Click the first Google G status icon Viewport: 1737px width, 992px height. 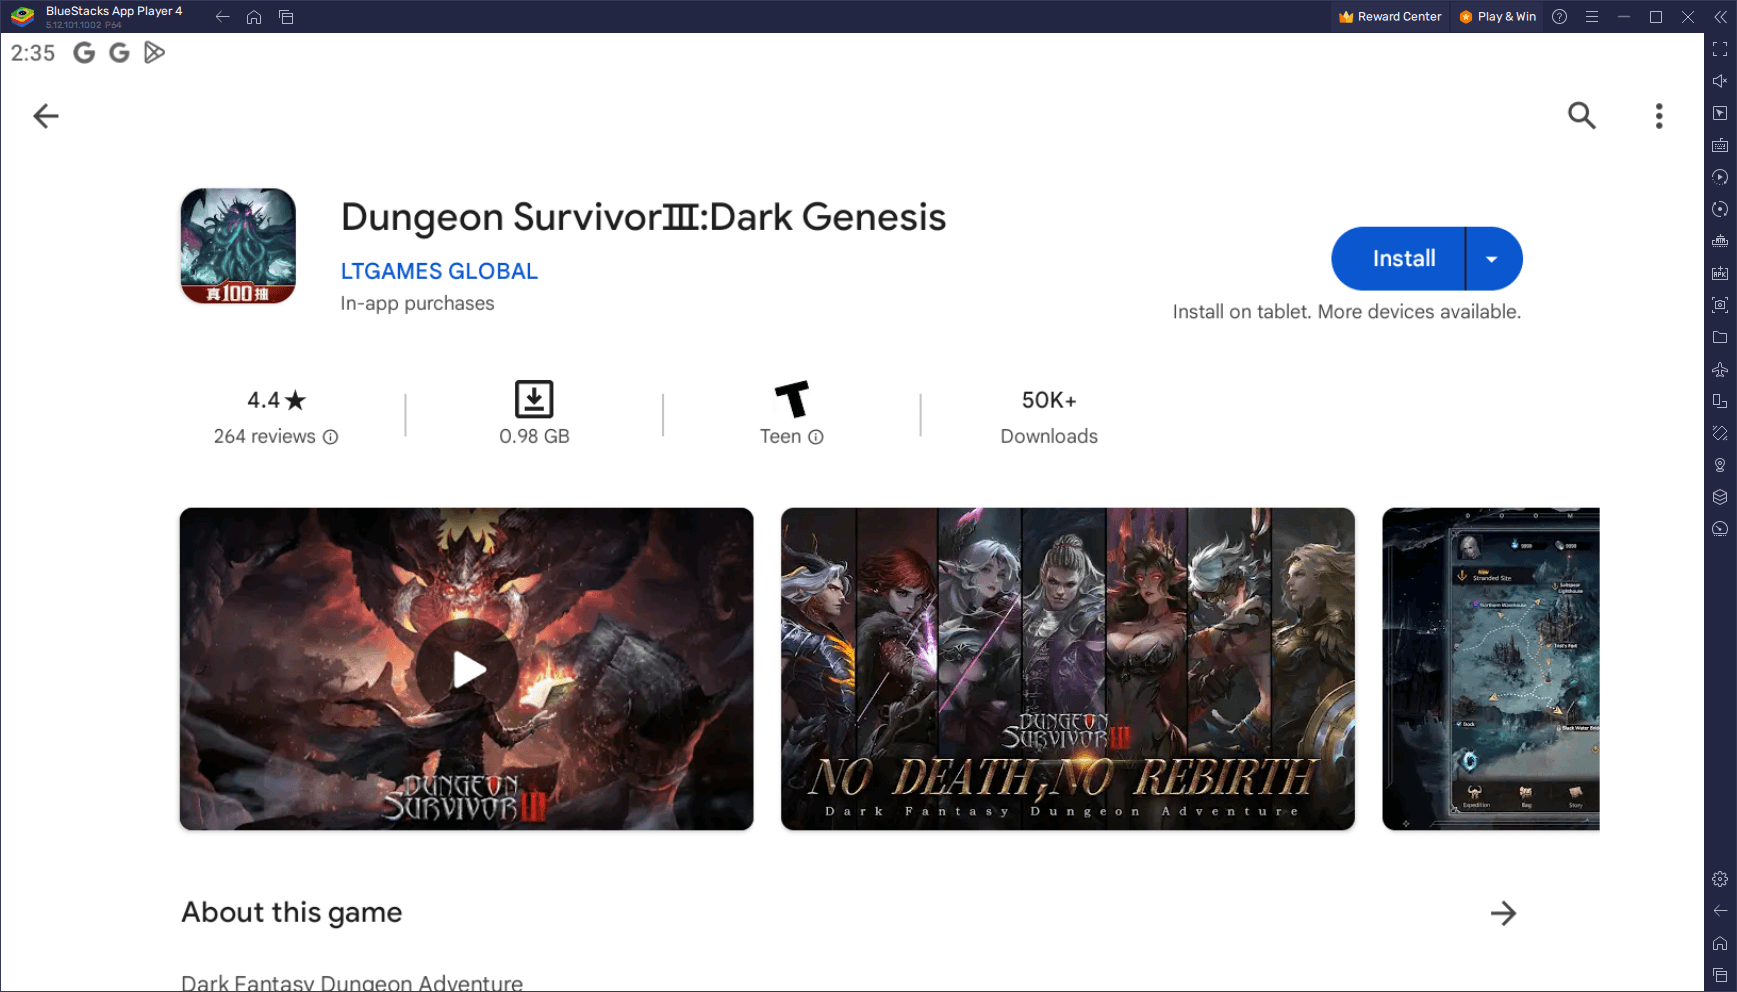[x=84, y=53]
